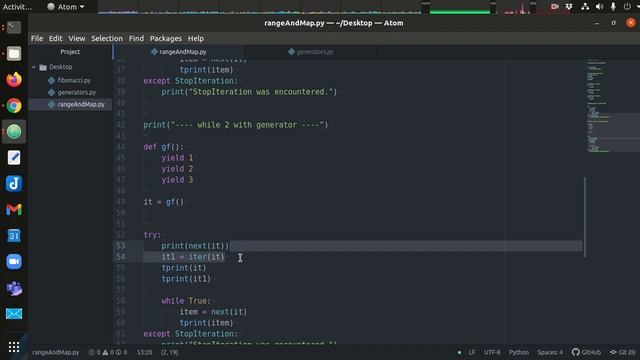Screen dimensions: 640x360
Task: Open Files manager from the dock
Action: click(x=14, y=53)
